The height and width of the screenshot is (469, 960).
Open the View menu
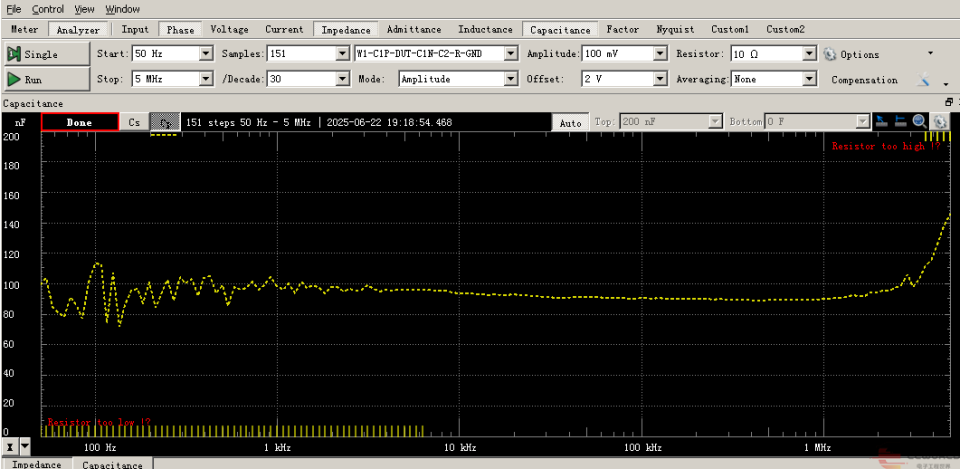pos(84,9)
